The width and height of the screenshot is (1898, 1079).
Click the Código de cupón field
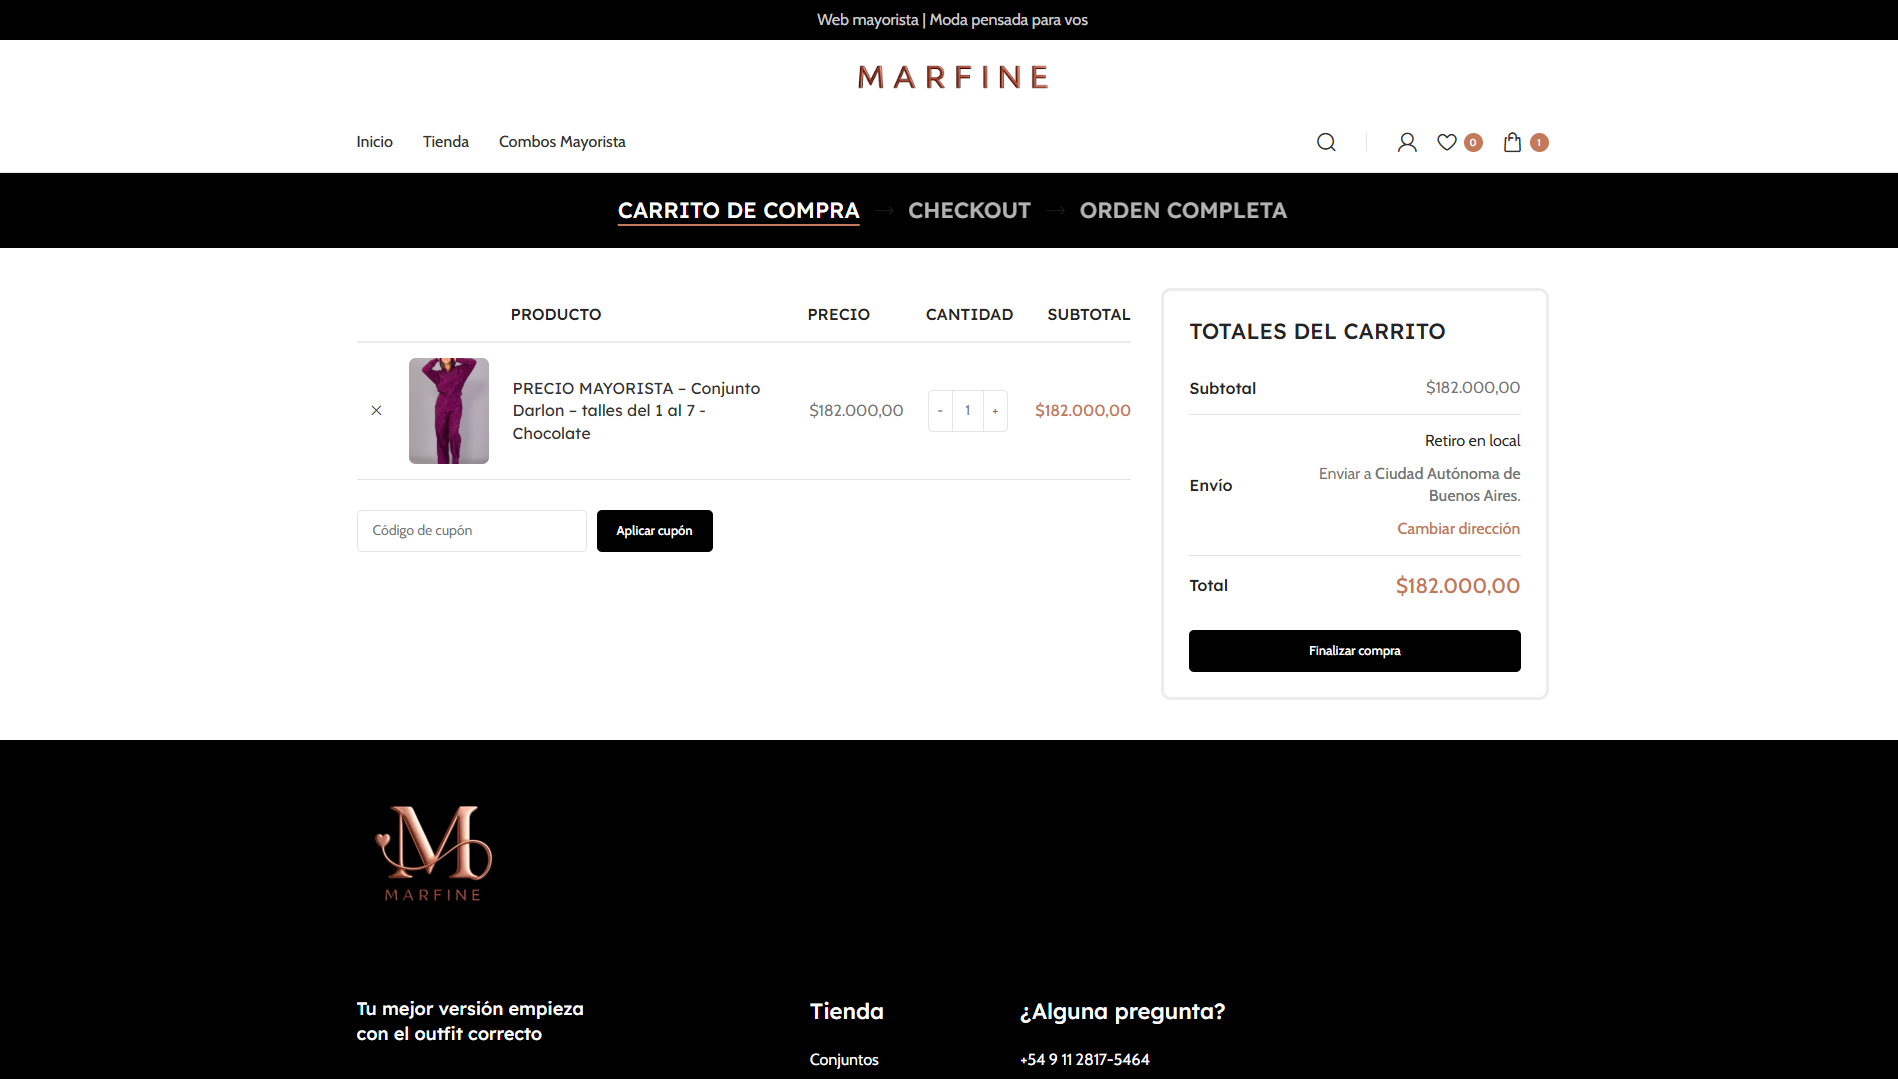(472, 531)
